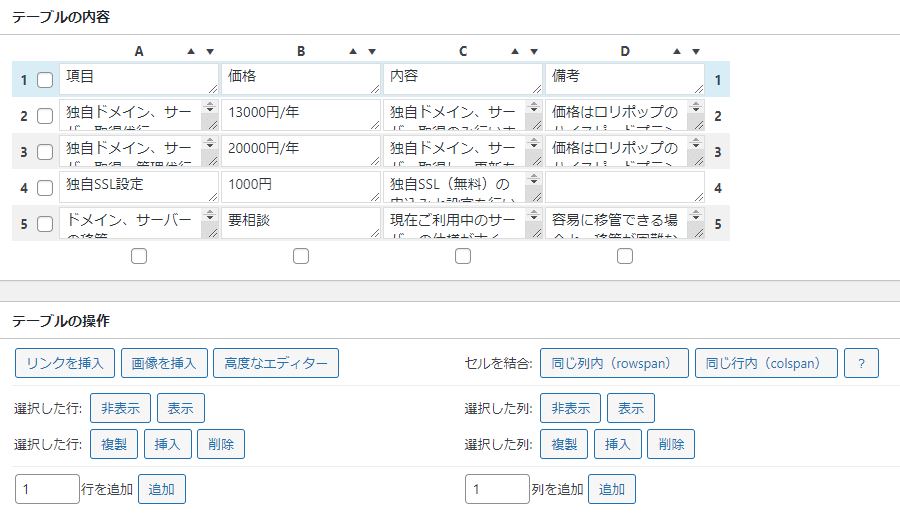The width and height of the screenshot is (900, 515).
Task: Hide selected rows with the 非表示 button
Action: click(x=120, y=408)
